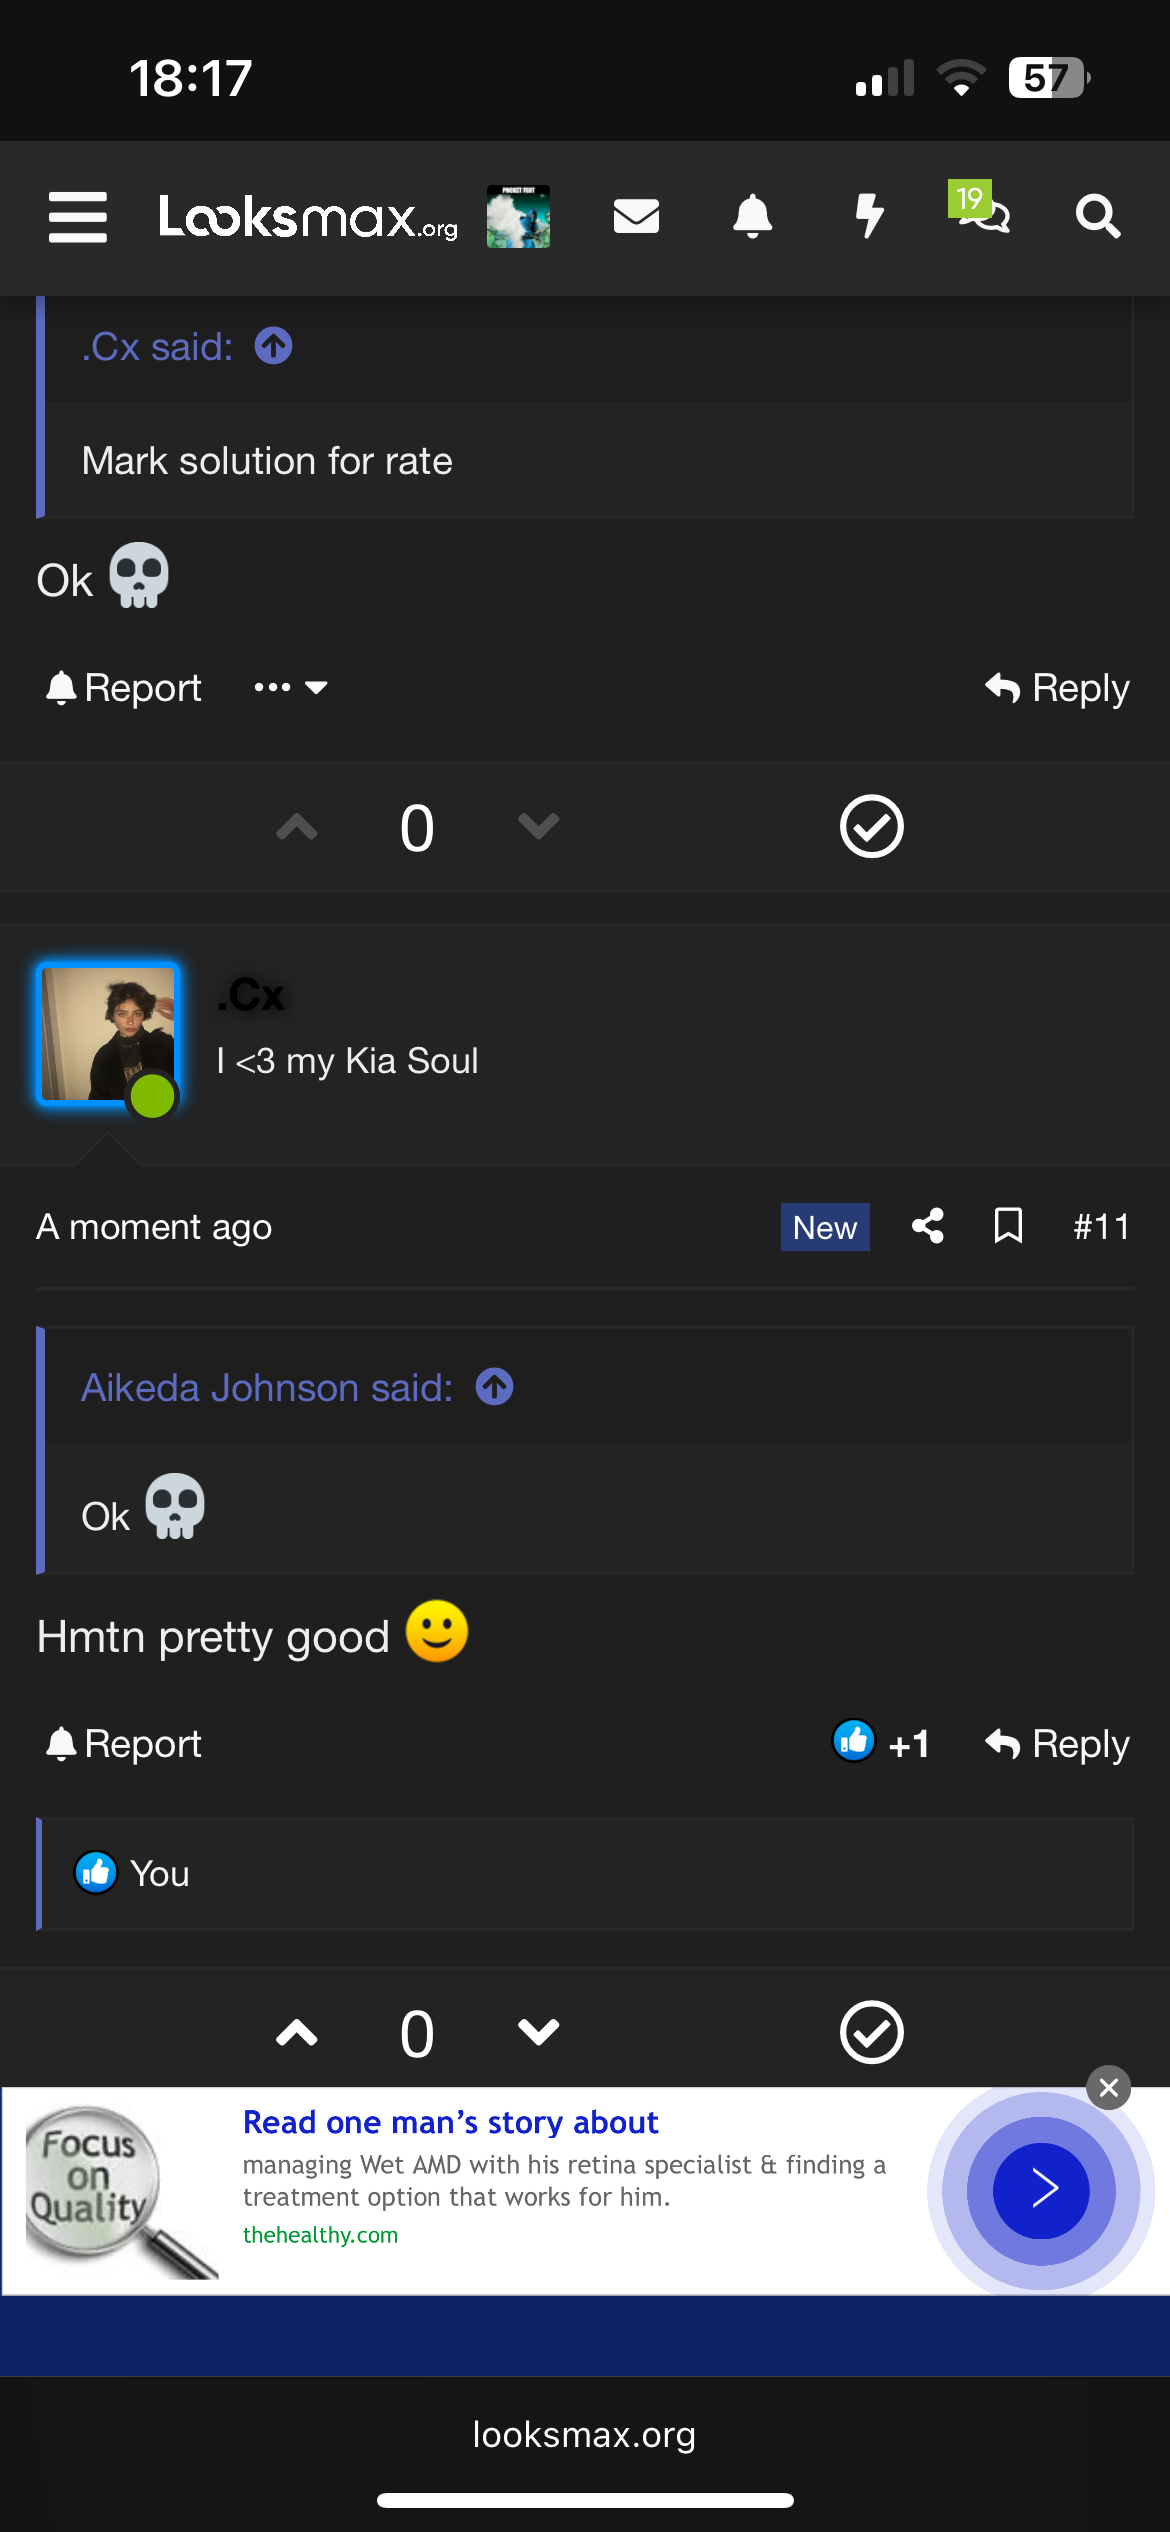
Task: Open .Cx's profile picture
Action: click(x=107, y=1034)
